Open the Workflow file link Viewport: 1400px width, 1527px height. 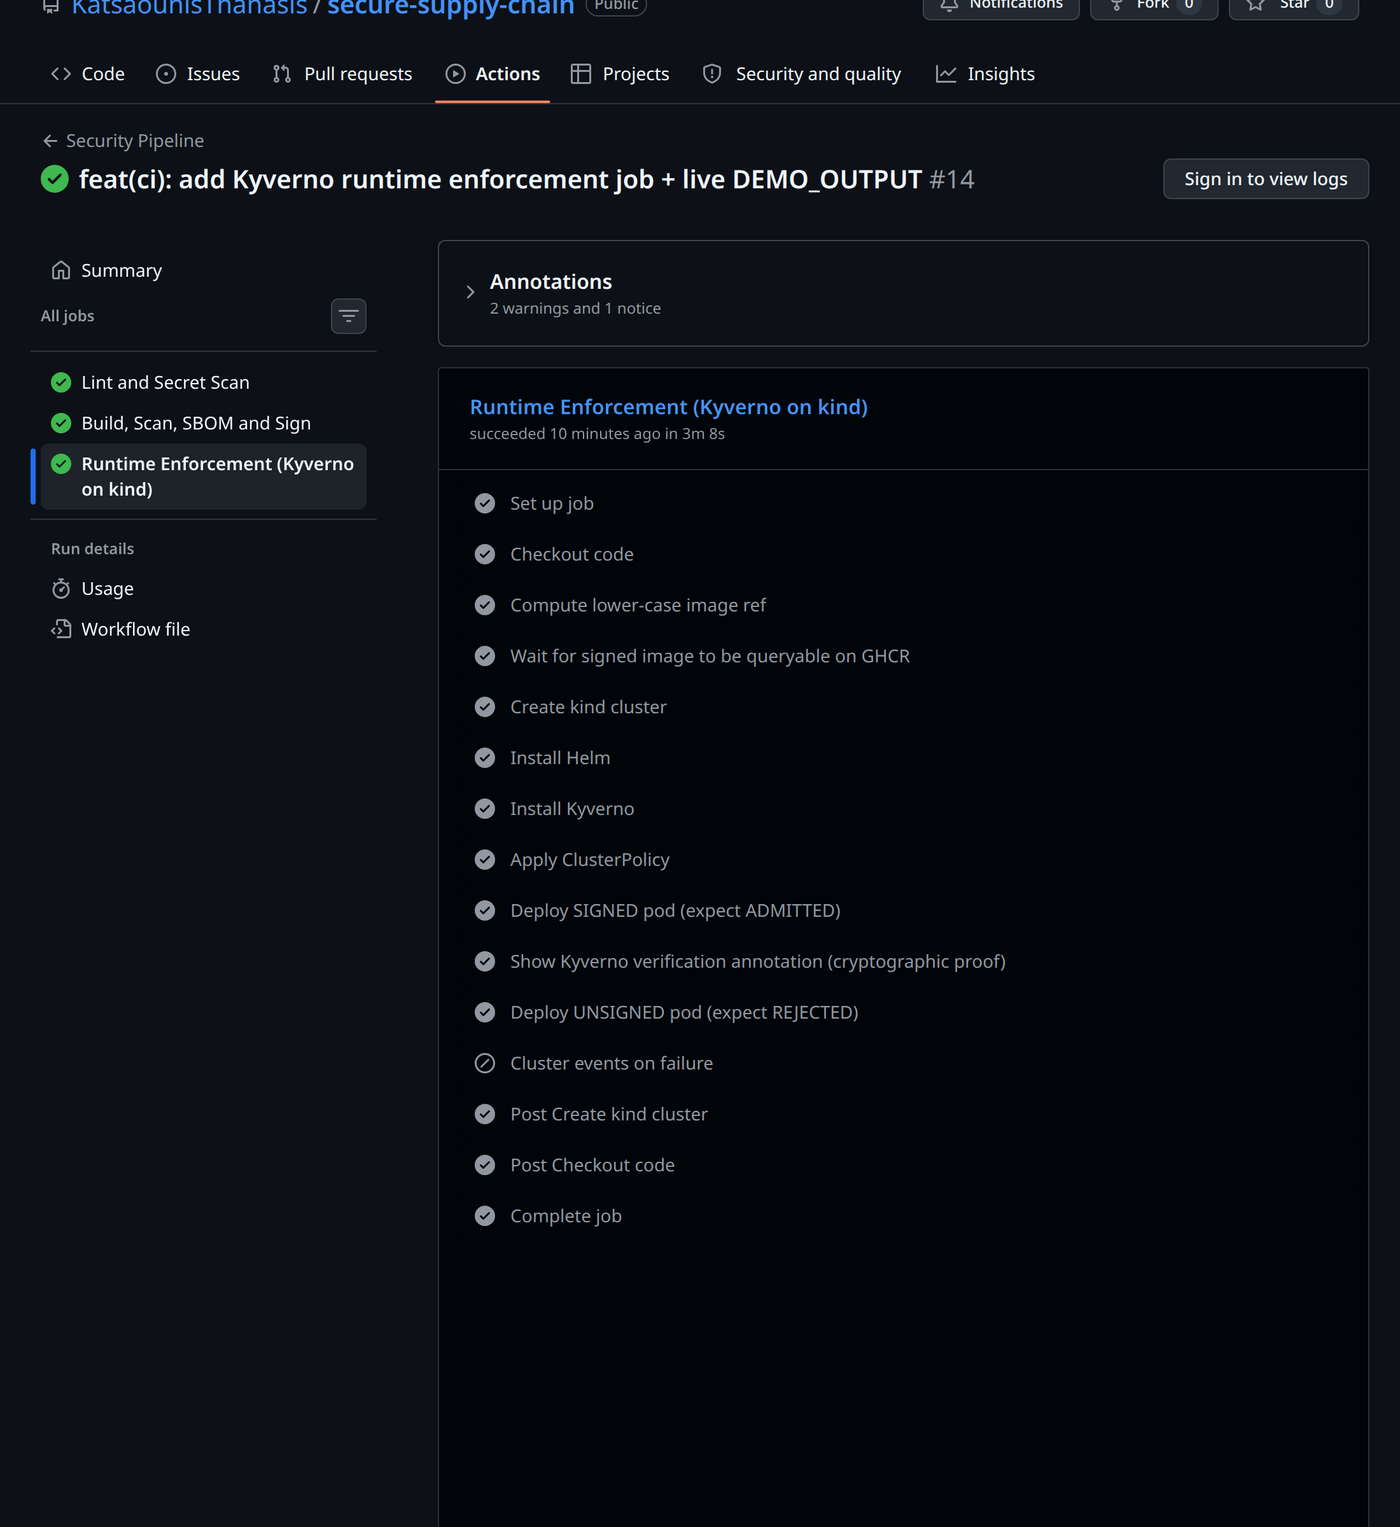pyautogui.click(x=204, y=629)
